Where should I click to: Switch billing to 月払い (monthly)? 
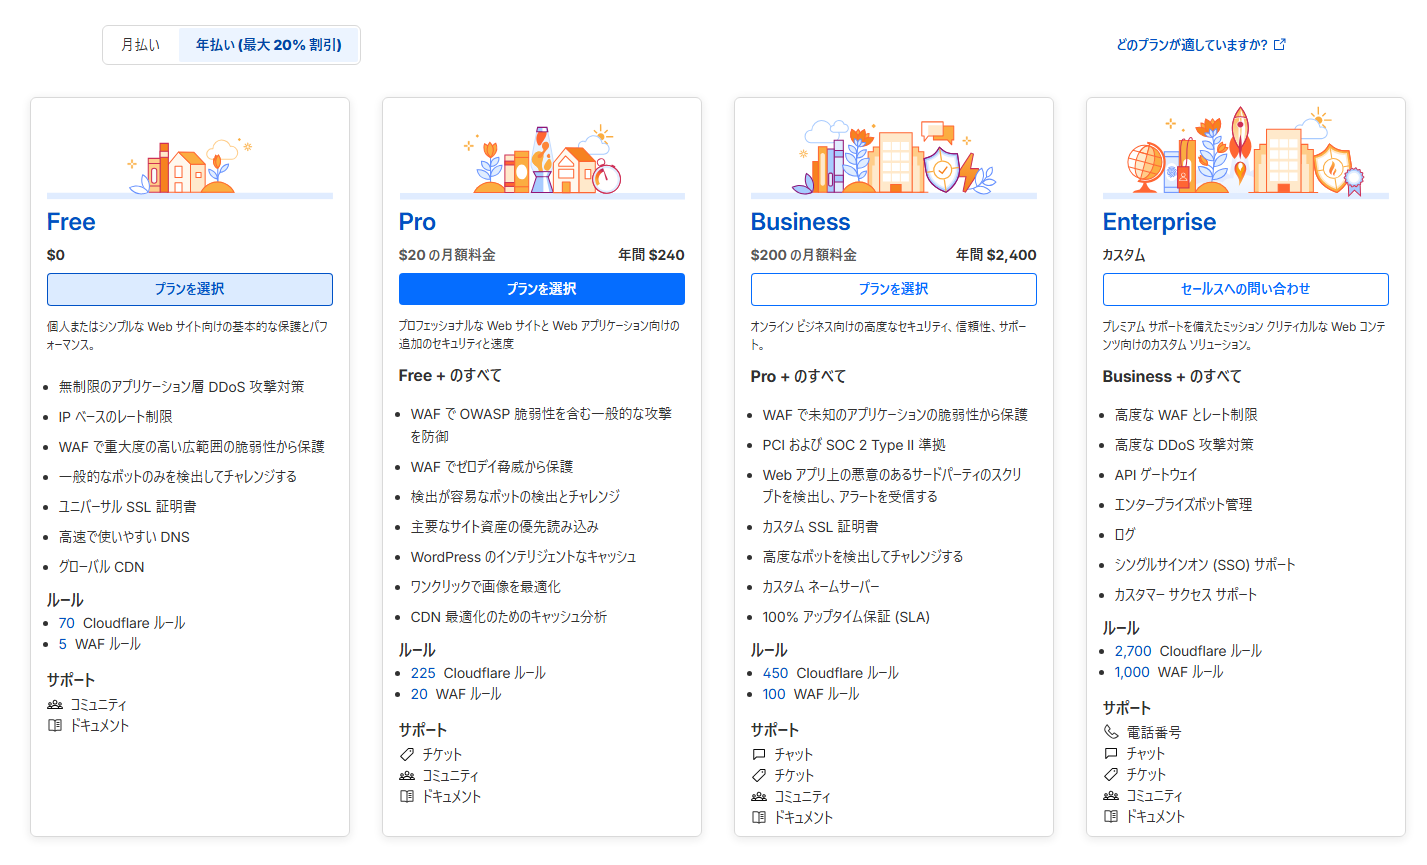coord(141,45)
